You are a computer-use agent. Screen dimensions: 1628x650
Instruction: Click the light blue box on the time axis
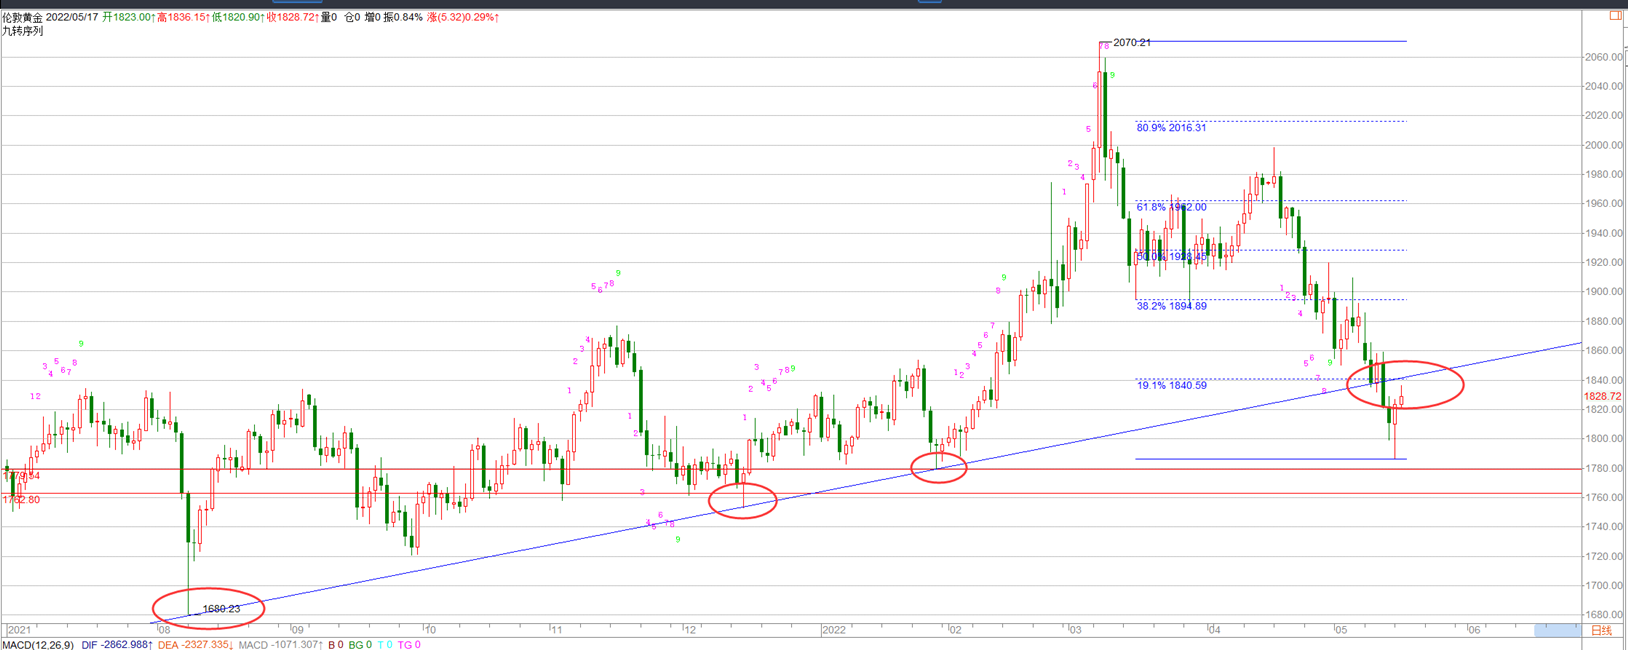pyautogui.click(x=1557, y=630)
